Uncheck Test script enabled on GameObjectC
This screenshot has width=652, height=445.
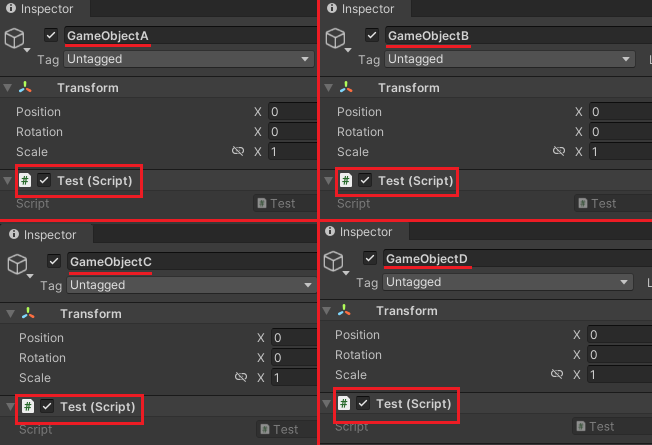[x=46, y=407]
